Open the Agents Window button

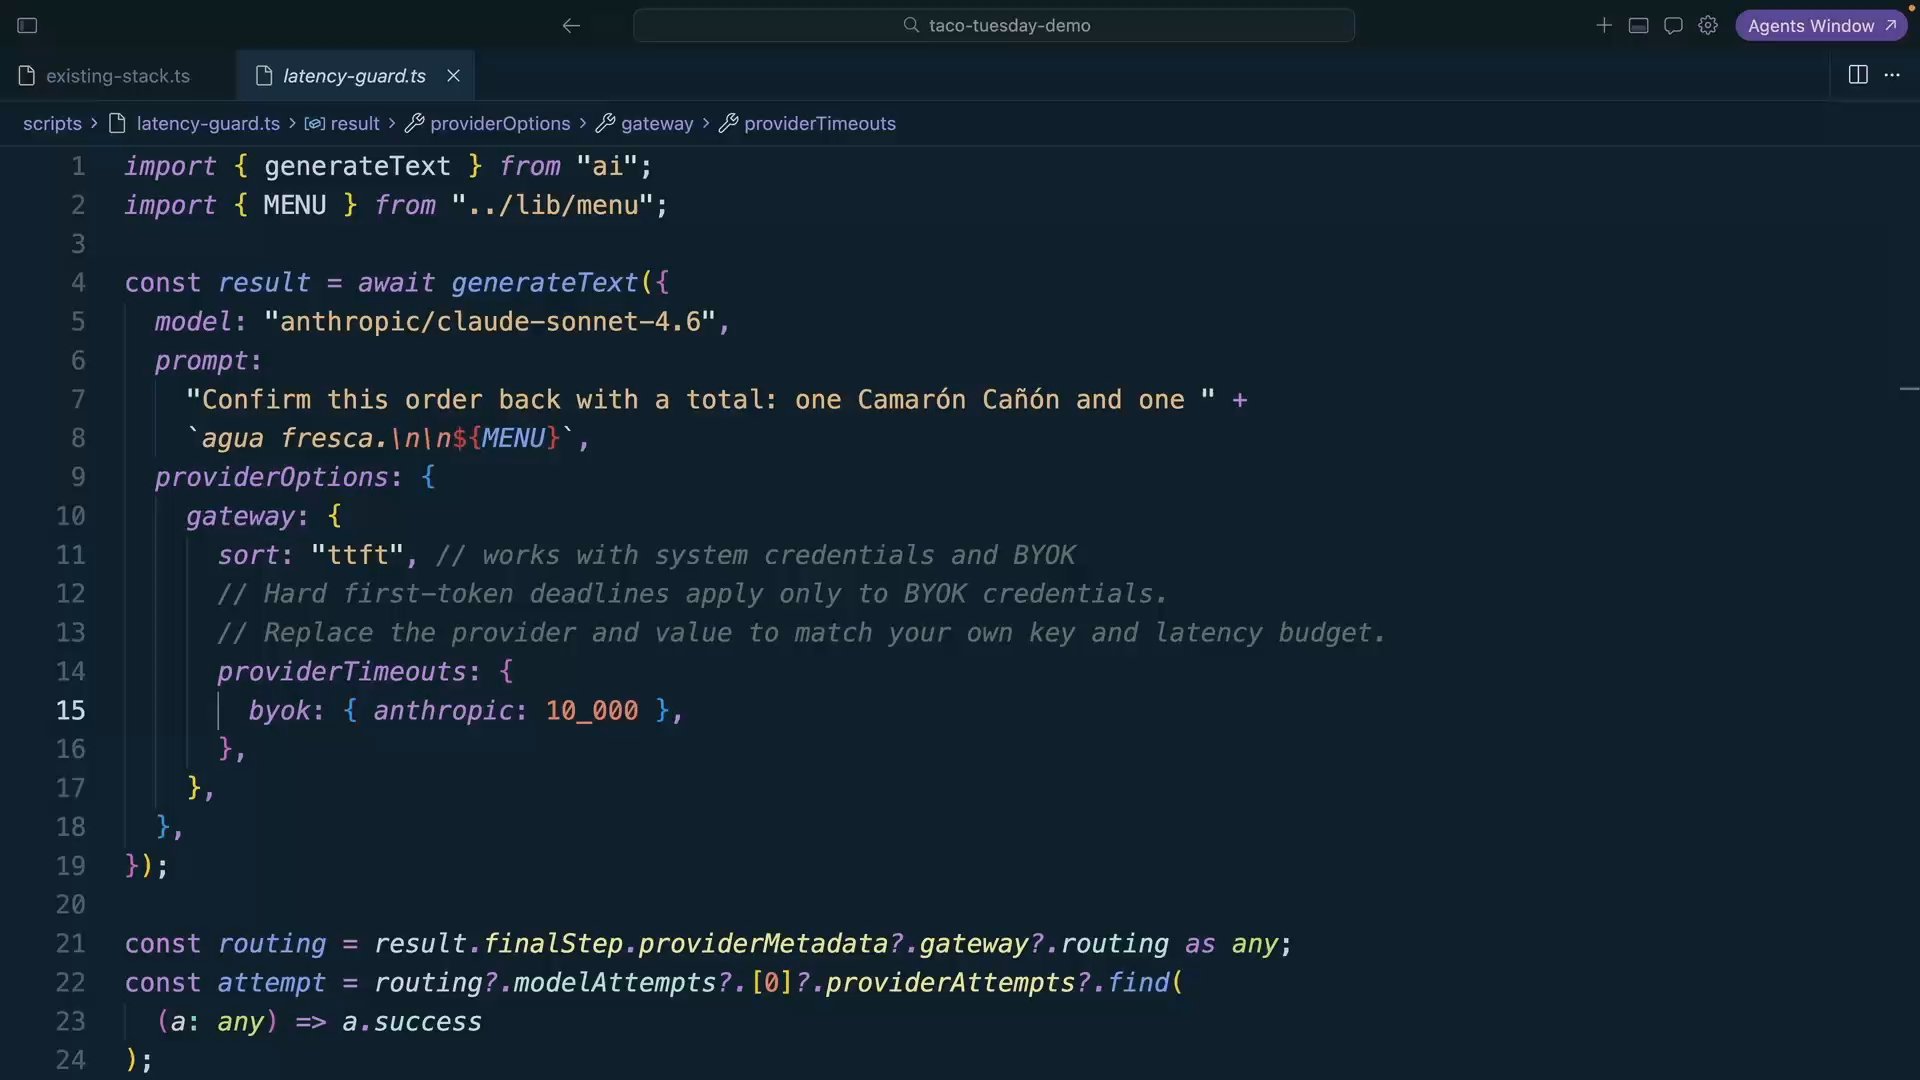[1821, 25]
